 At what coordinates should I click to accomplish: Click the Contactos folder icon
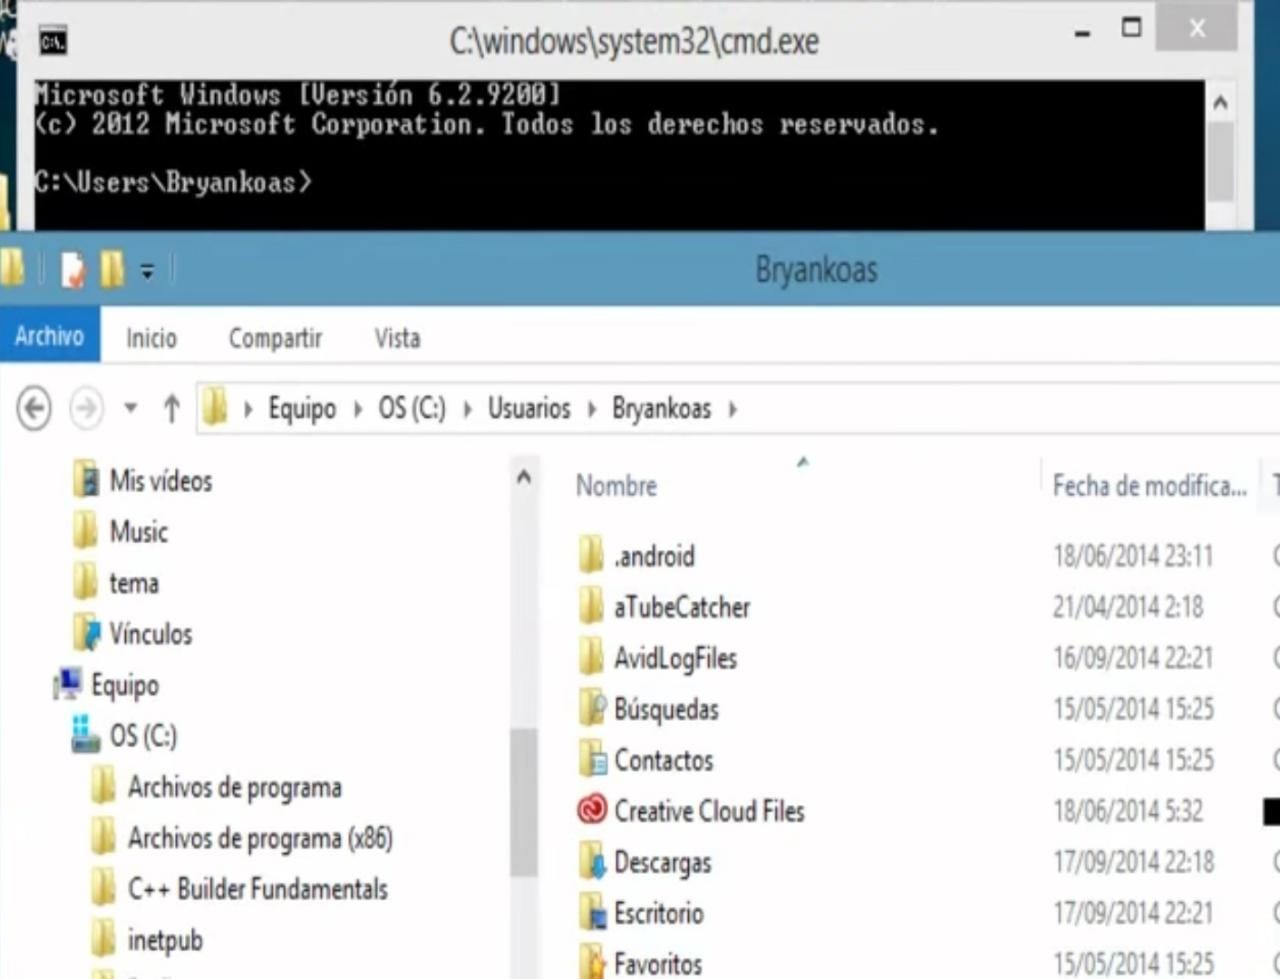pyautogui.click(x=592, y=759)
